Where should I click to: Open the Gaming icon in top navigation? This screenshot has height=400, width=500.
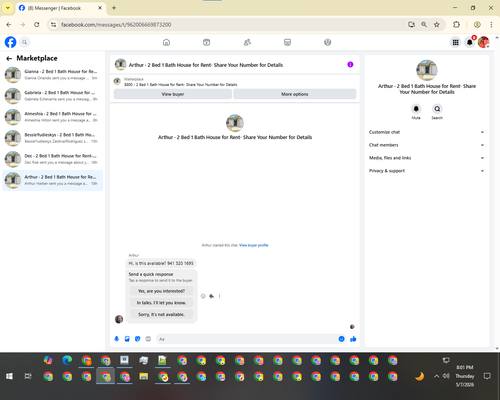(328, 42)
